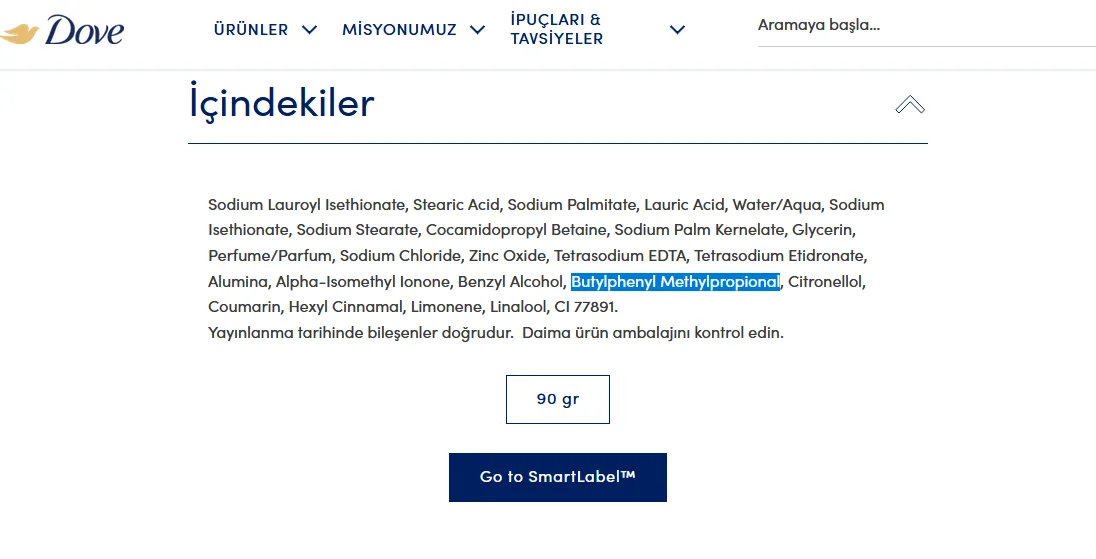The height and width of the screenshot is (559, 1096).
Task: Open the ÜRÜNLER menu
Action: 250,30
